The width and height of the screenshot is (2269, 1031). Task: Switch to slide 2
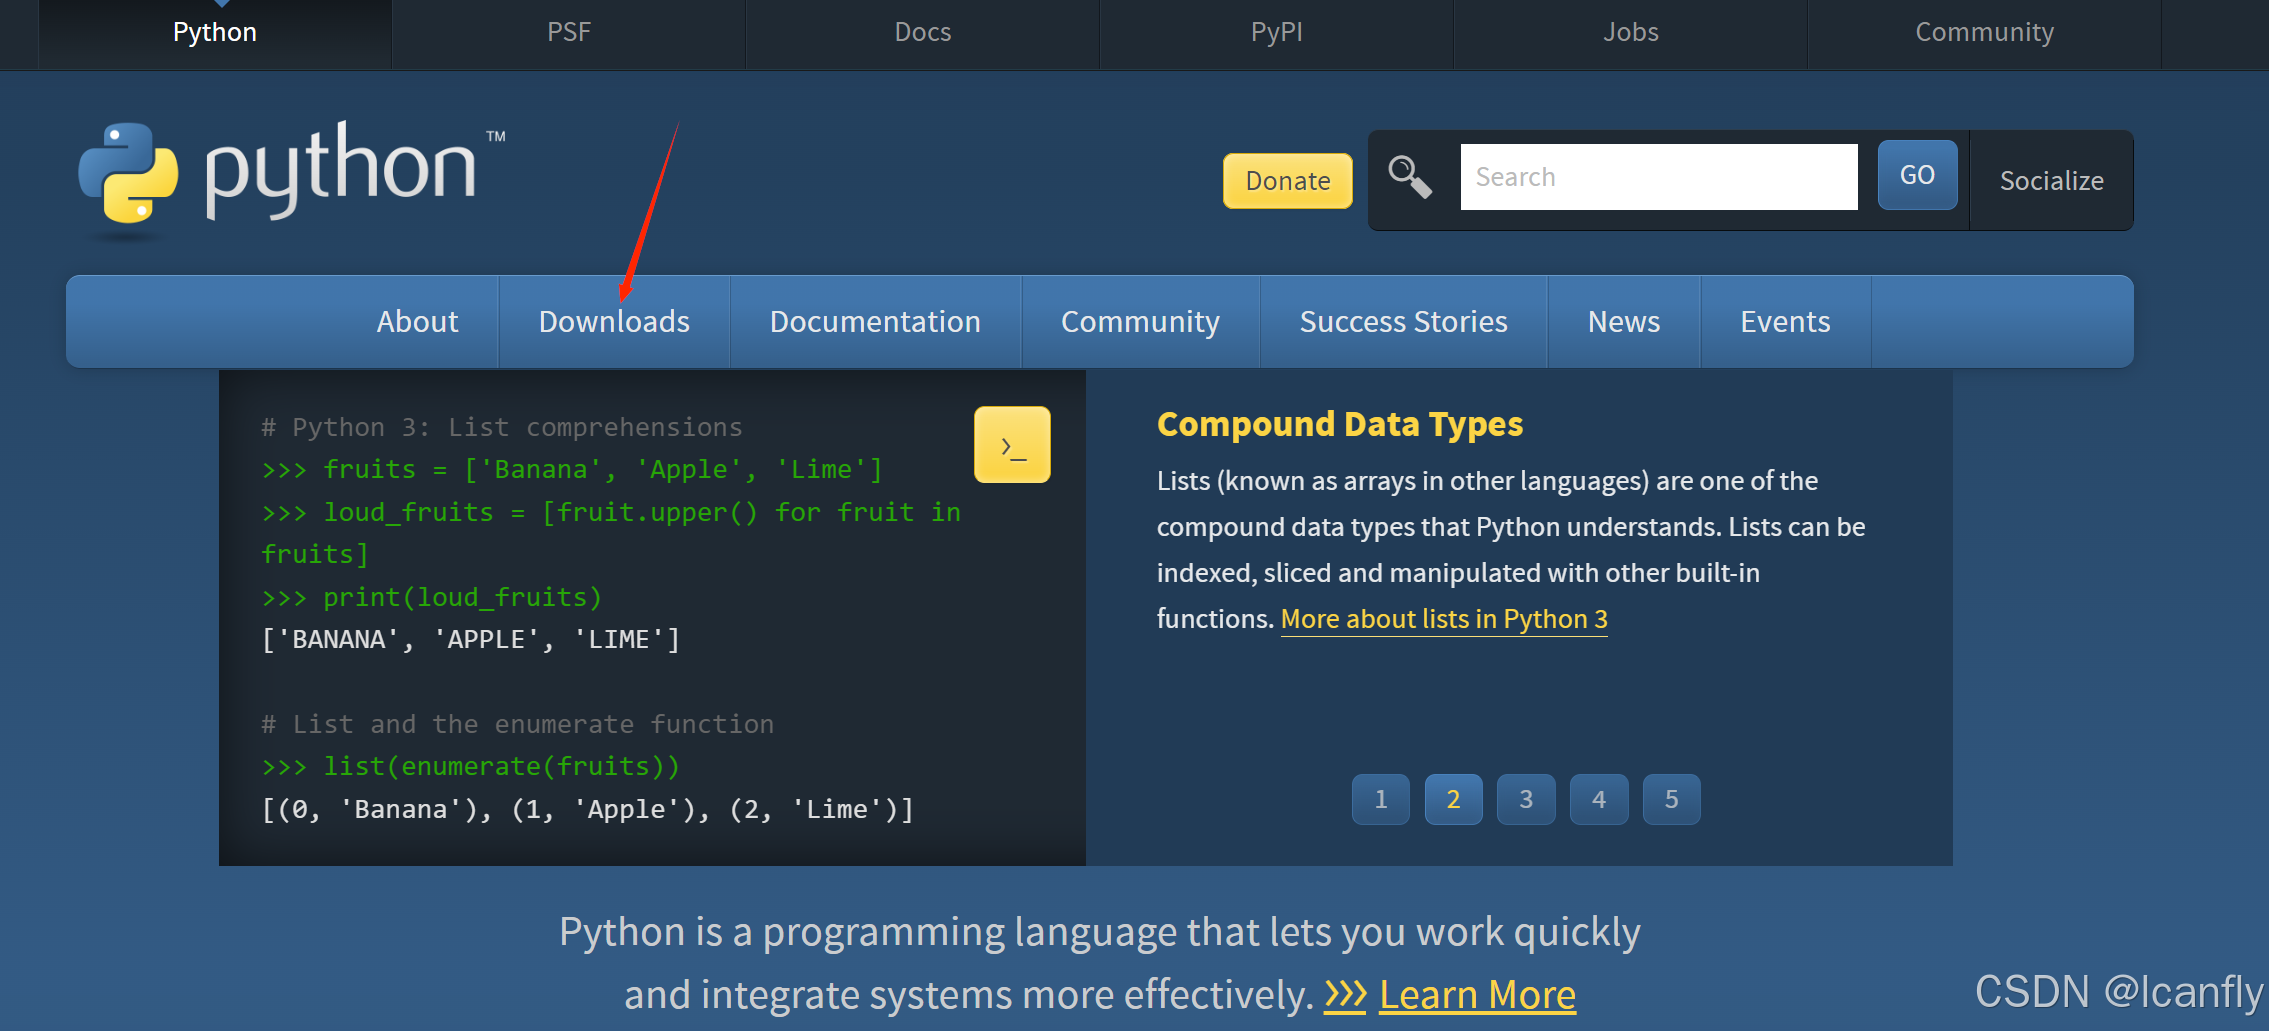[x=1453, y=799]
